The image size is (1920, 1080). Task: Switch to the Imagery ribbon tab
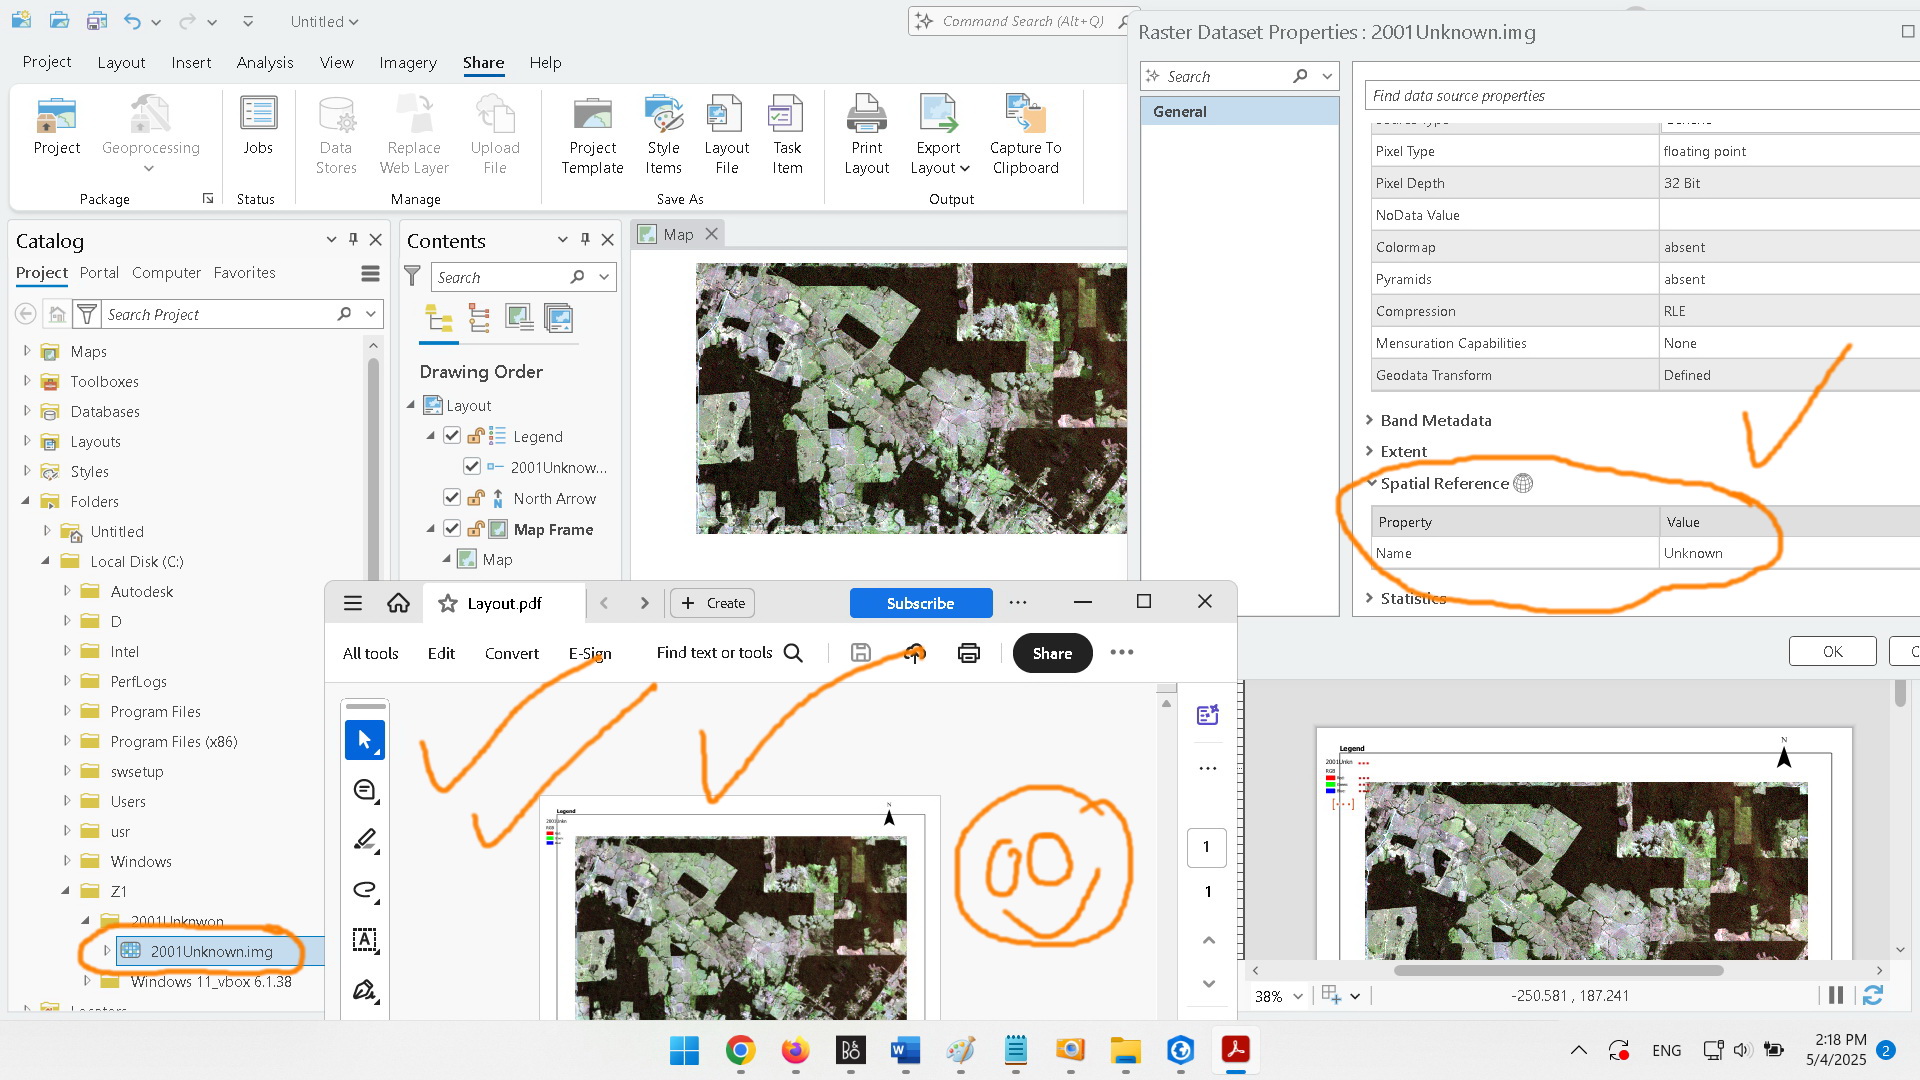pos(407,62)
